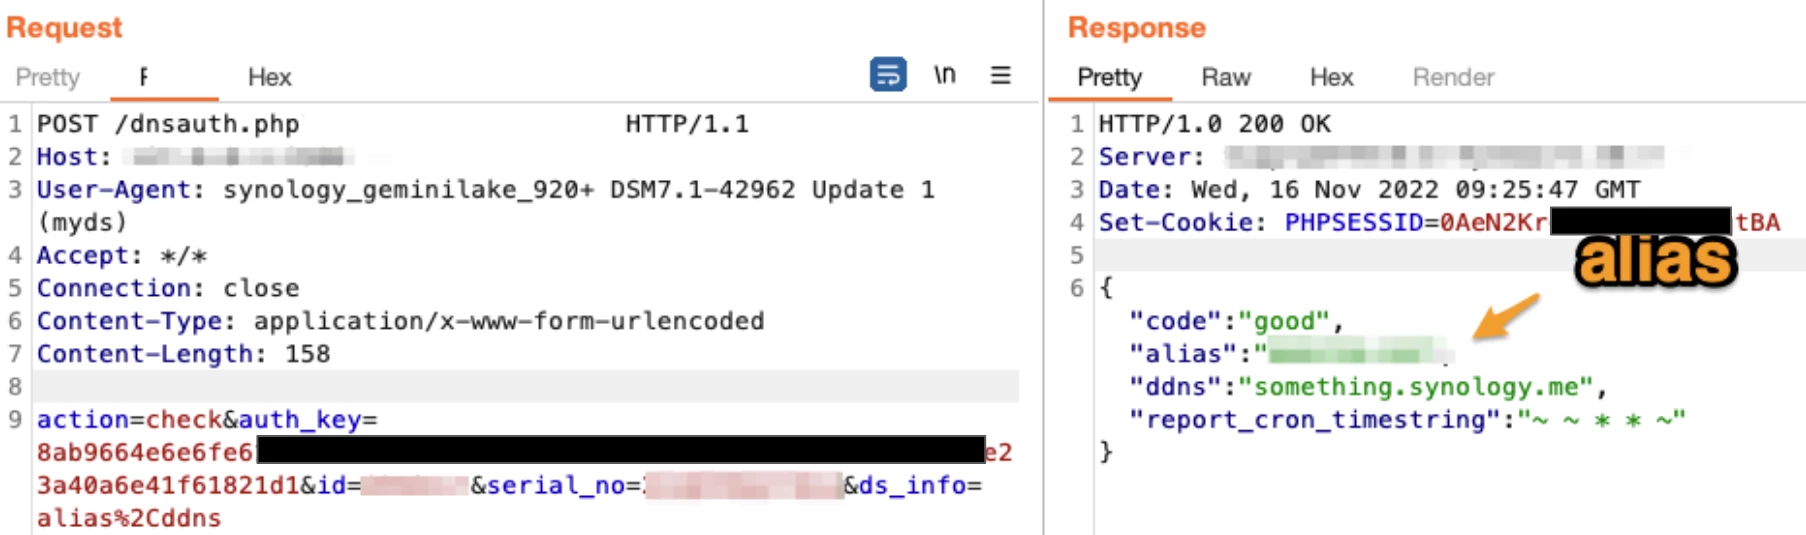Click the Content-Type header name
Viewport: 1806px width, 535px height.
coord(134,321)
